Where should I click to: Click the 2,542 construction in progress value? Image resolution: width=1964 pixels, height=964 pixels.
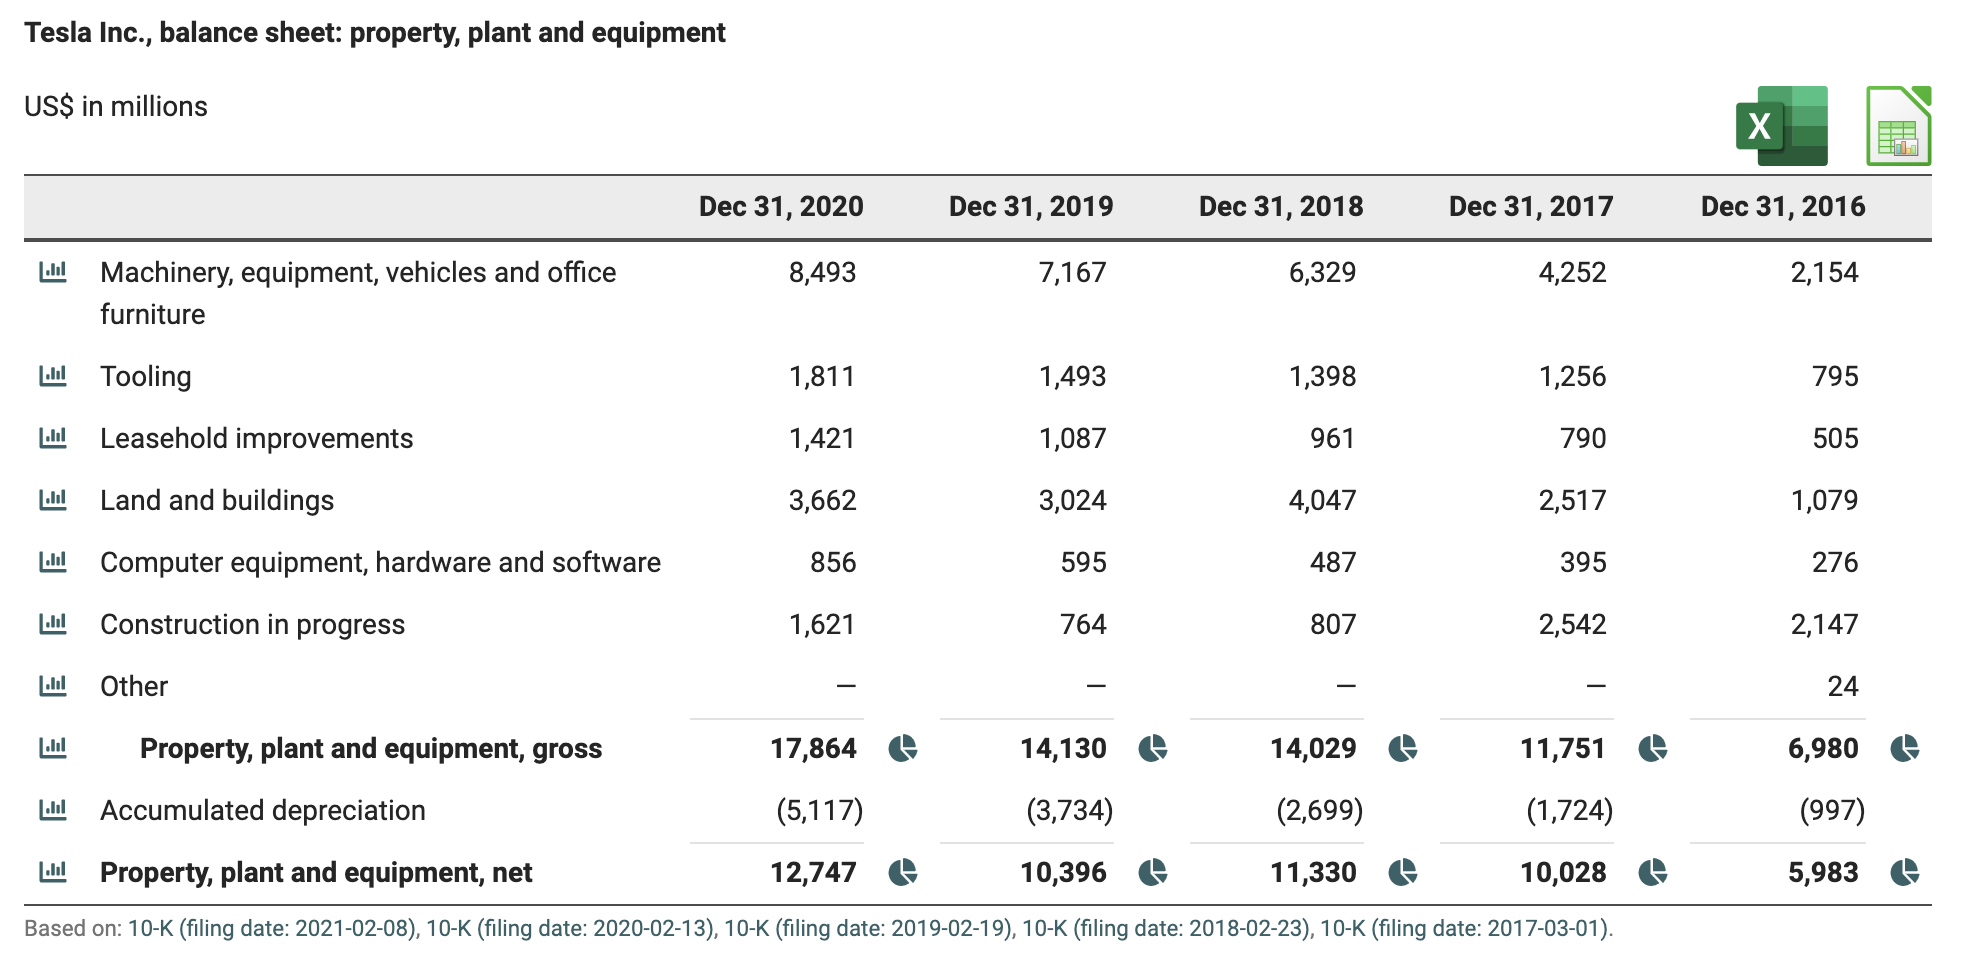[x=1572, y=624]
